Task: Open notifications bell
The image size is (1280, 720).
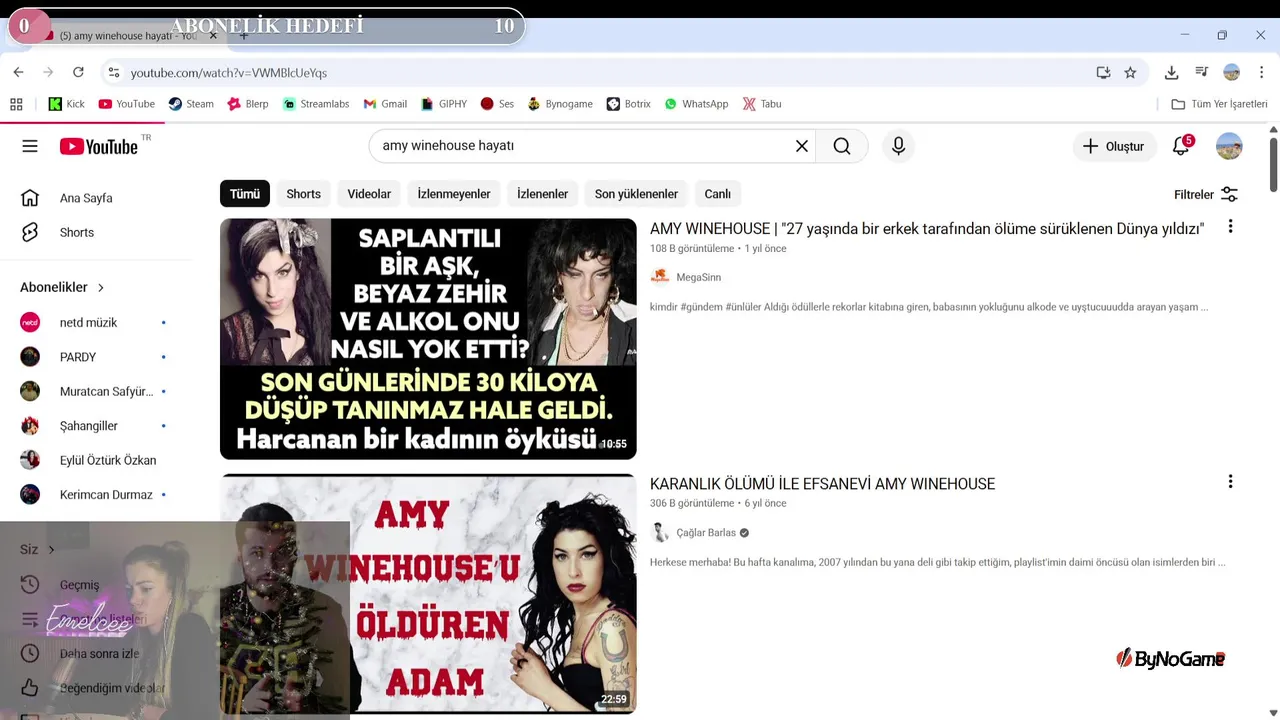Action: [x=1181, y=146]
